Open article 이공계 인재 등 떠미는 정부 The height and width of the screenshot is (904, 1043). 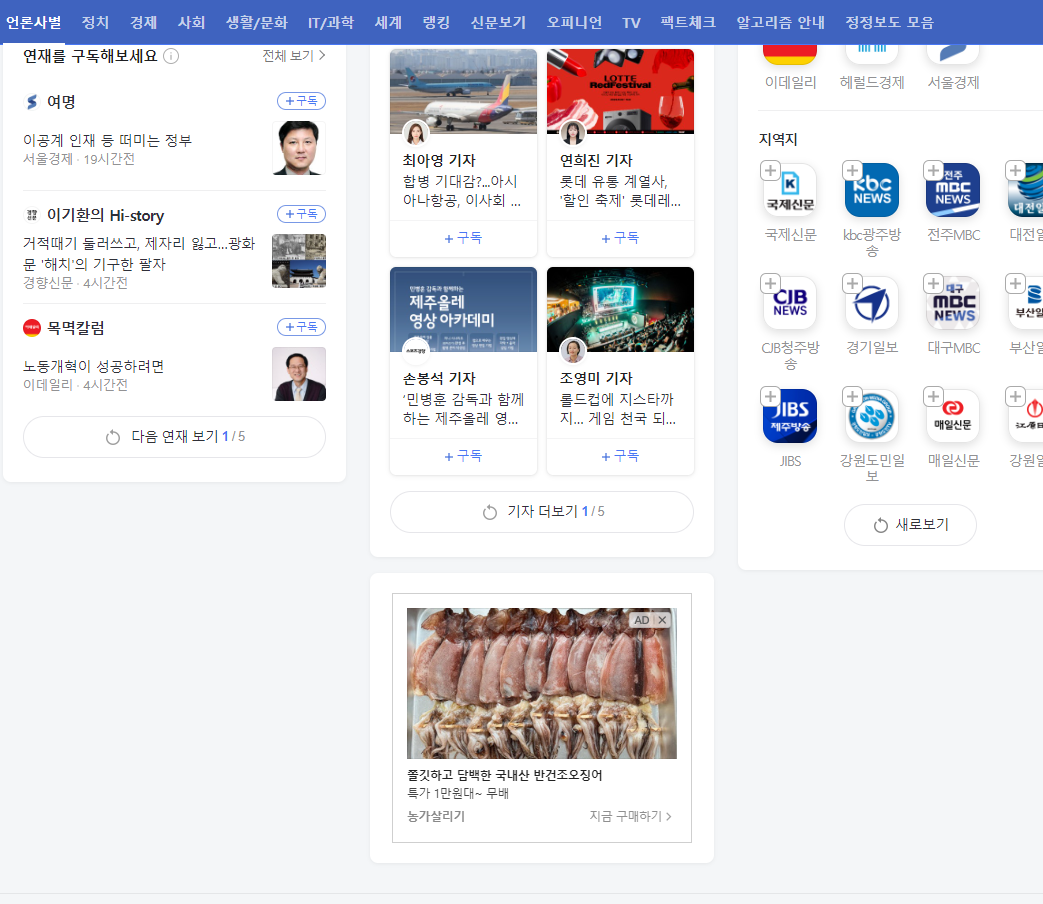point(107,140)
